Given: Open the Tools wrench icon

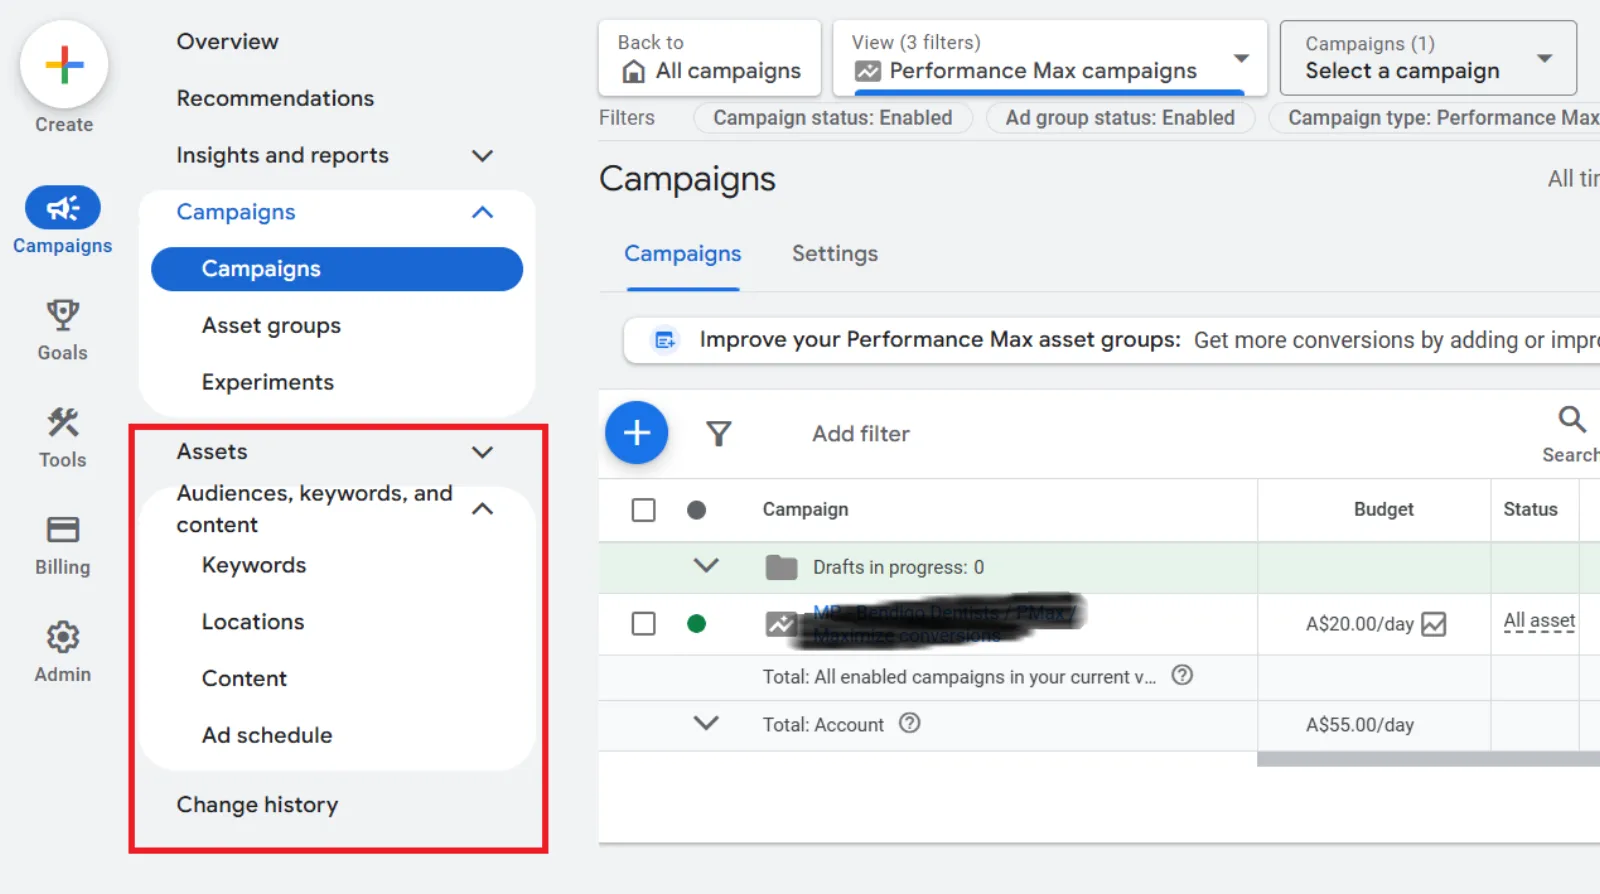Looking at the screenshot, I should click(63, 423).
